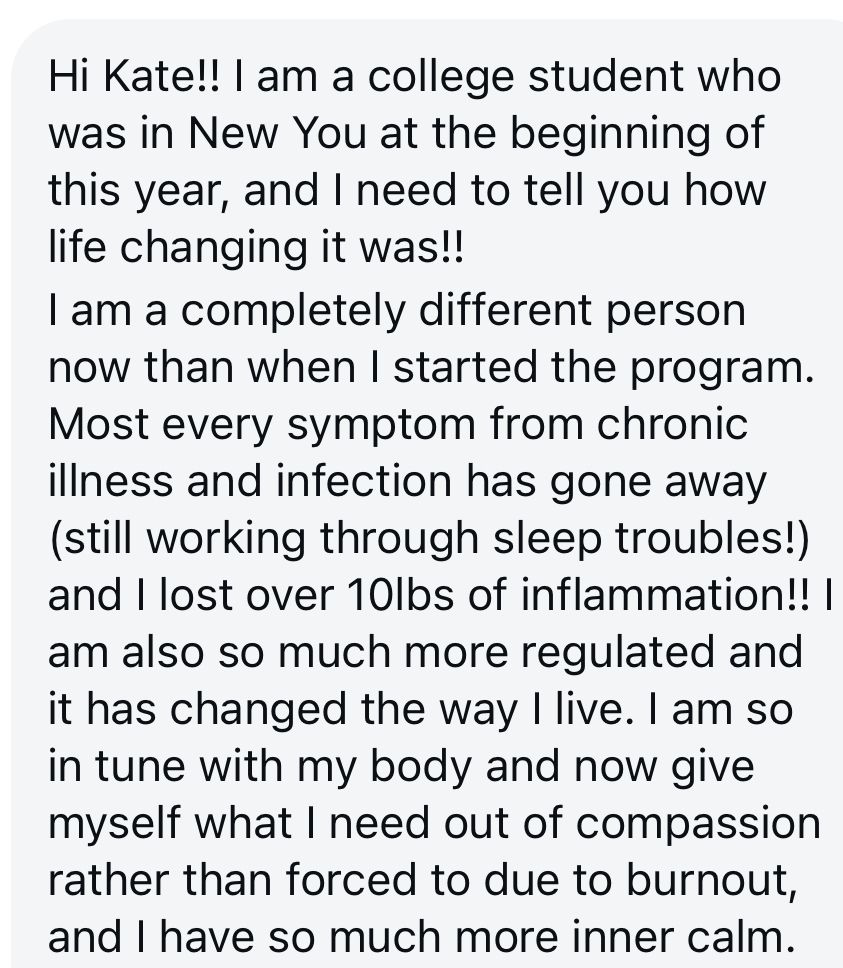The image size is (843, 968).
Task: Click the word 'chronic' in the message
Action: tap(672, 424)
